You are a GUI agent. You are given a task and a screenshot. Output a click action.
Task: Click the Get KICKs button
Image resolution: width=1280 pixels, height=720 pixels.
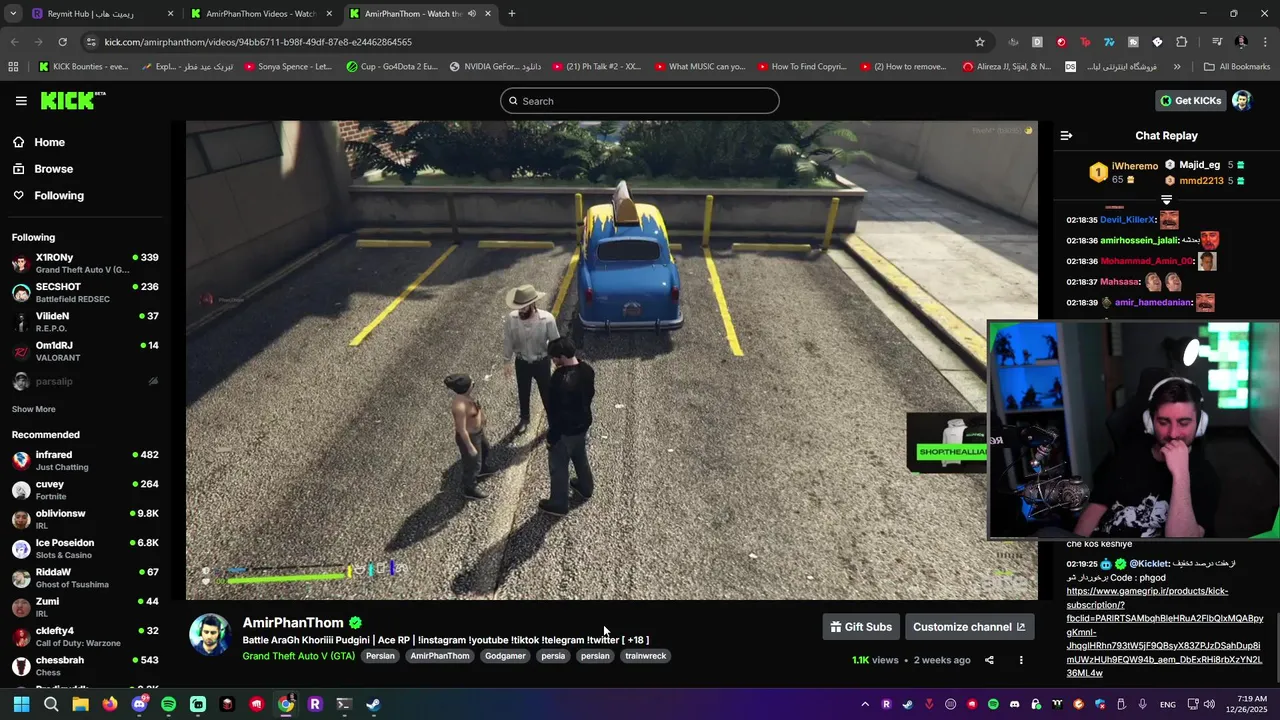(1190, 101)
